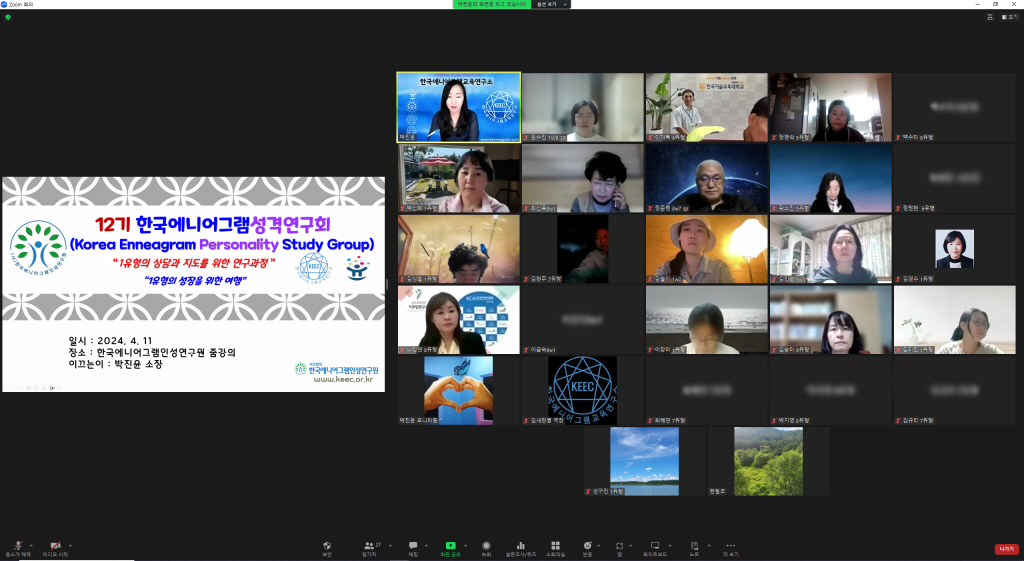Select the yellow-highlighted active speaker video tile
Viewport: 1024px width, 561px height.
click(x=458, y=107)
